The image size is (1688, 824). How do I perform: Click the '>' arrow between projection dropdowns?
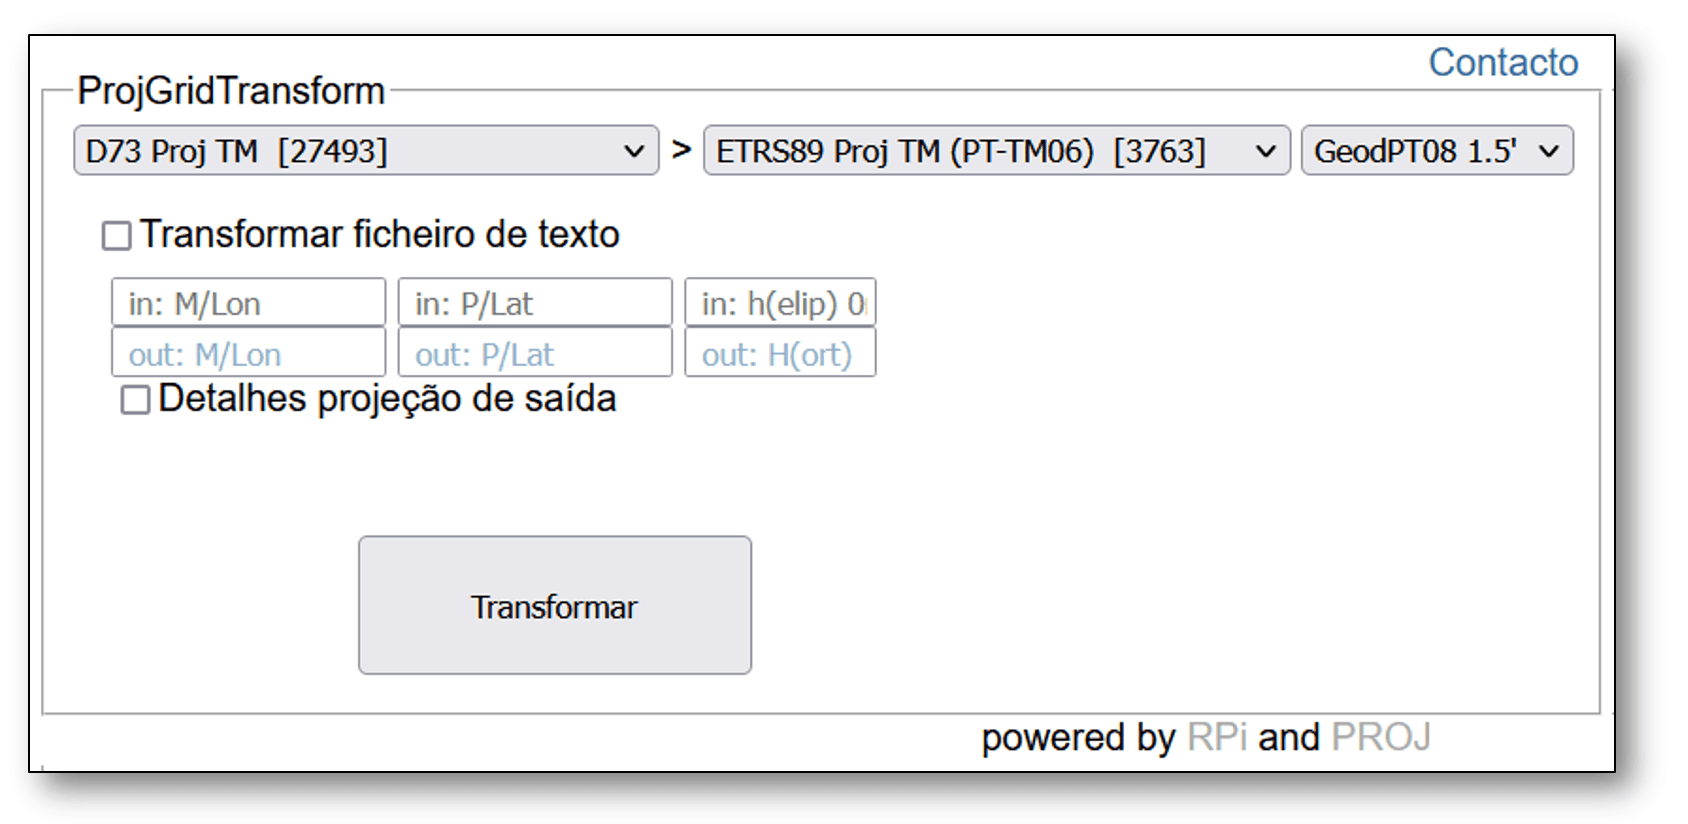coord(681,150)
